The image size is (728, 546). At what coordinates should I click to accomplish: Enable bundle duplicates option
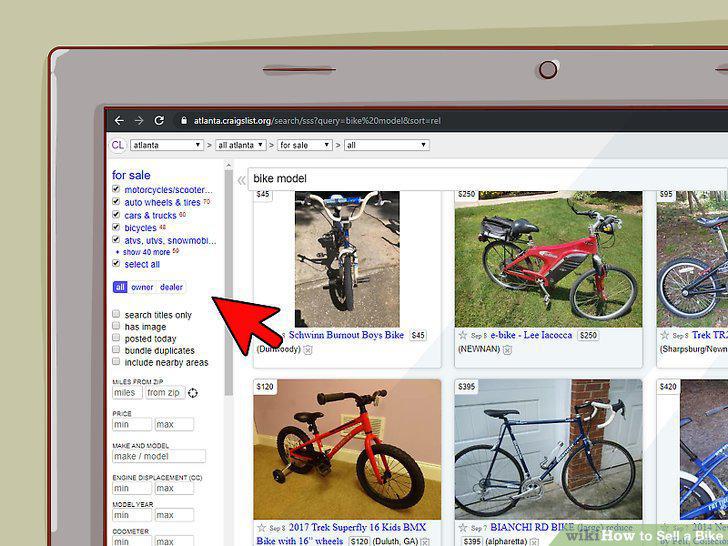pyautogui.click(x=116, y=350)
